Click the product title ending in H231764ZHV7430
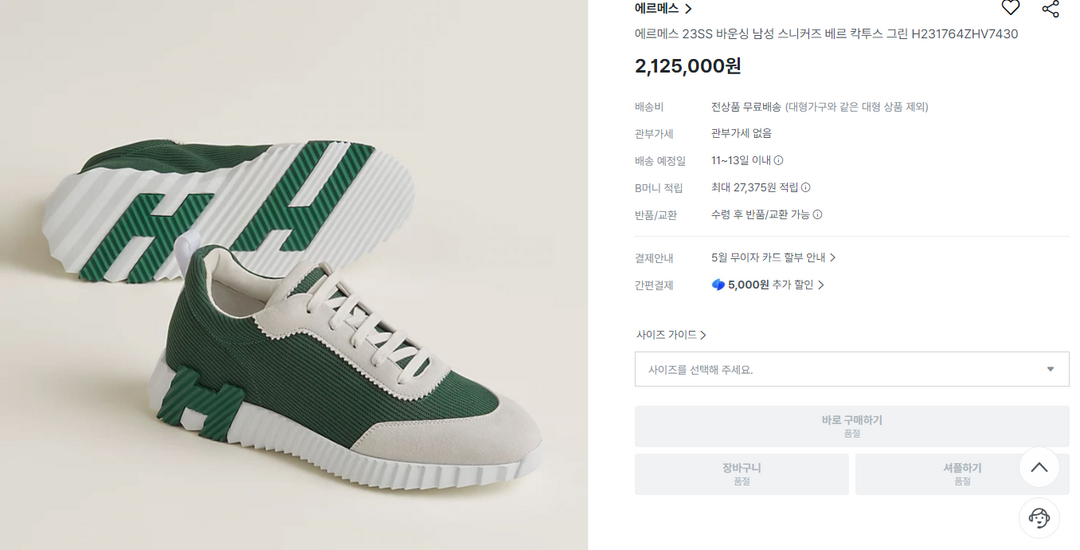The image size is (1080, 550). tap(826, 34)
